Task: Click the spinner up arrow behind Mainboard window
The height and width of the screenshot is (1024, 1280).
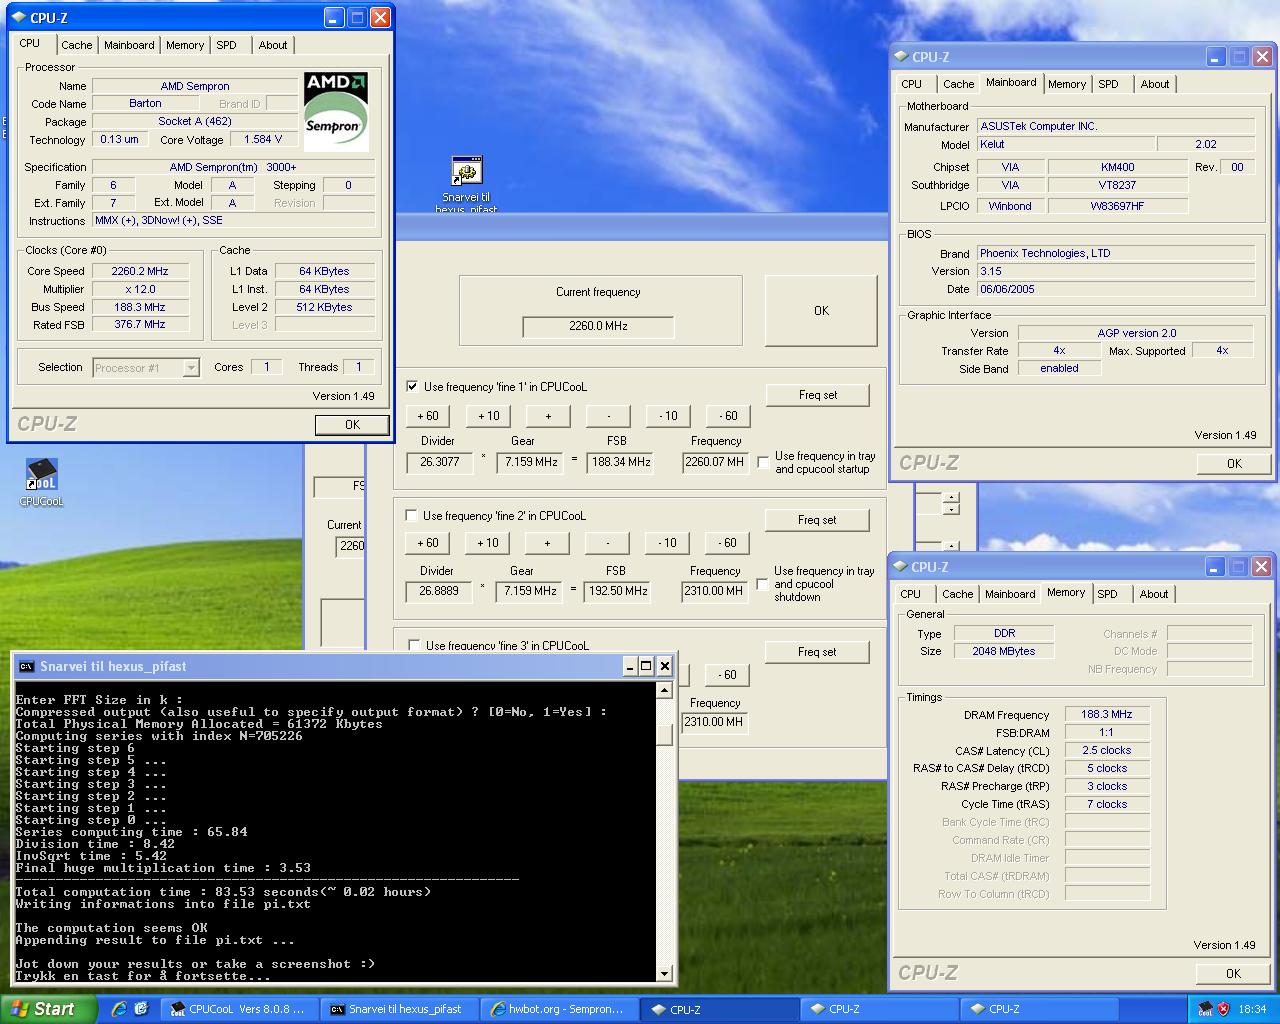Action: [951, 496]
